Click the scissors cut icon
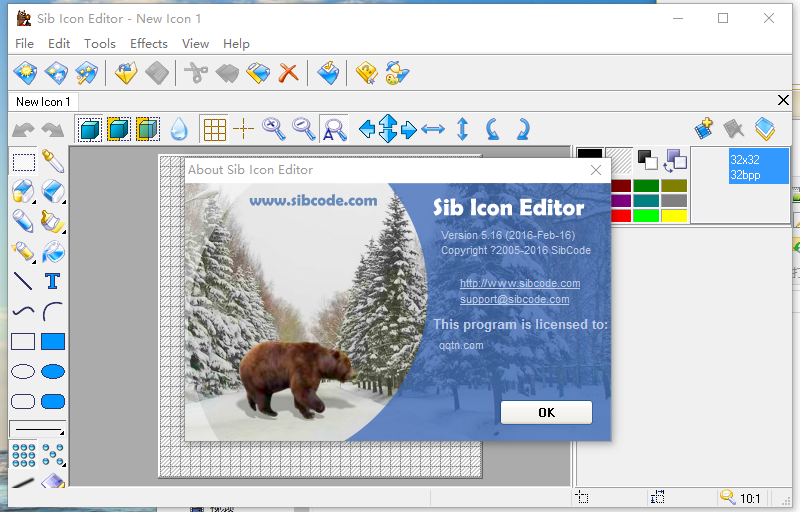Image resolution: width=800 pixels, height=512 pixels. point(196,72)
